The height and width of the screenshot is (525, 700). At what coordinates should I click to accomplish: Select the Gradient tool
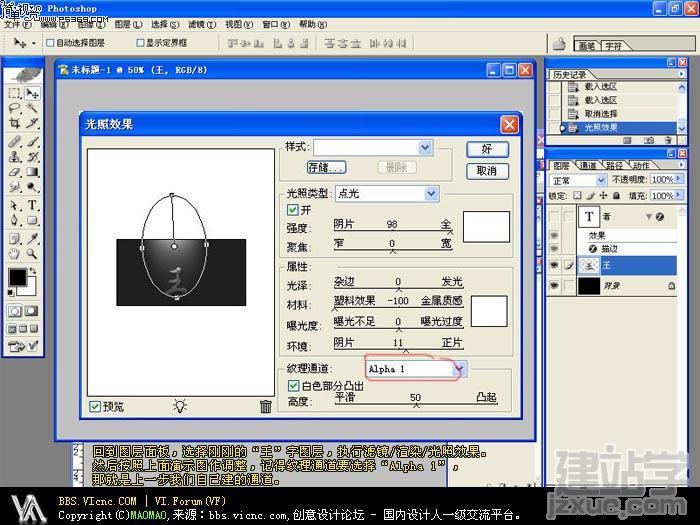click(32, 172)
